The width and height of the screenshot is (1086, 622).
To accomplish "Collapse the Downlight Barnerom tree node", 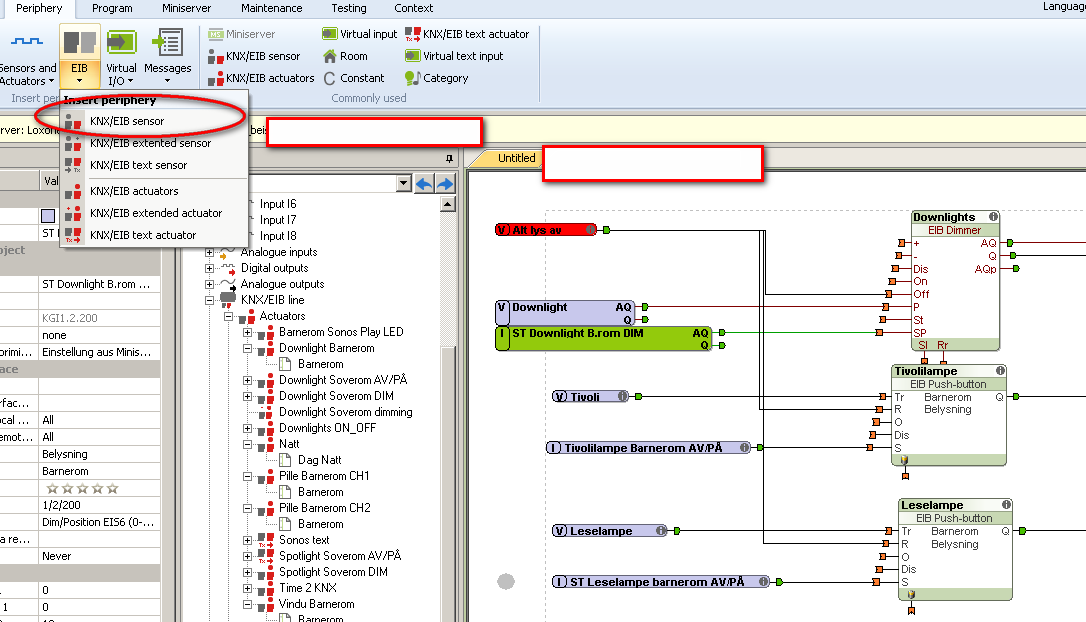I will click(248, 348).
